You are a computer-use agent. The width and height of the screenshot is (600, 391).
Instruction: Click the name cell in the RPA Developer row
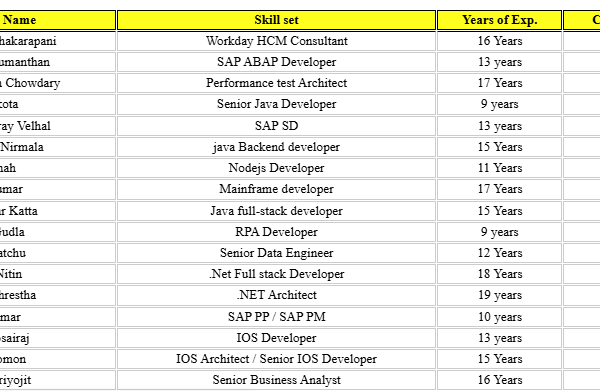pyautogui.click(x=57, y=232)
